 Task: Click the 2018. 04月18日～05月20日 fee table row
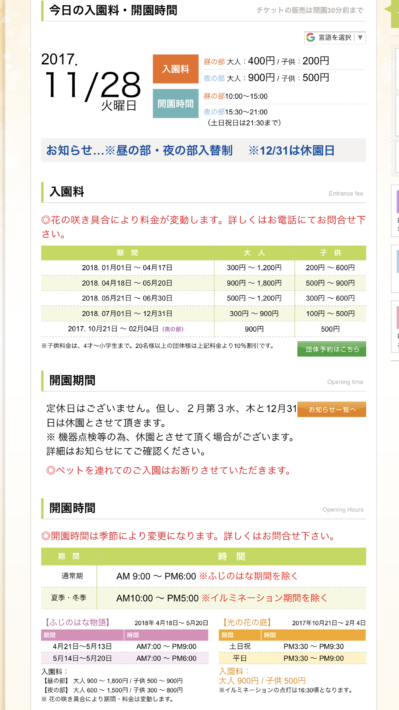pyautogui.click(x=203, y=283)
